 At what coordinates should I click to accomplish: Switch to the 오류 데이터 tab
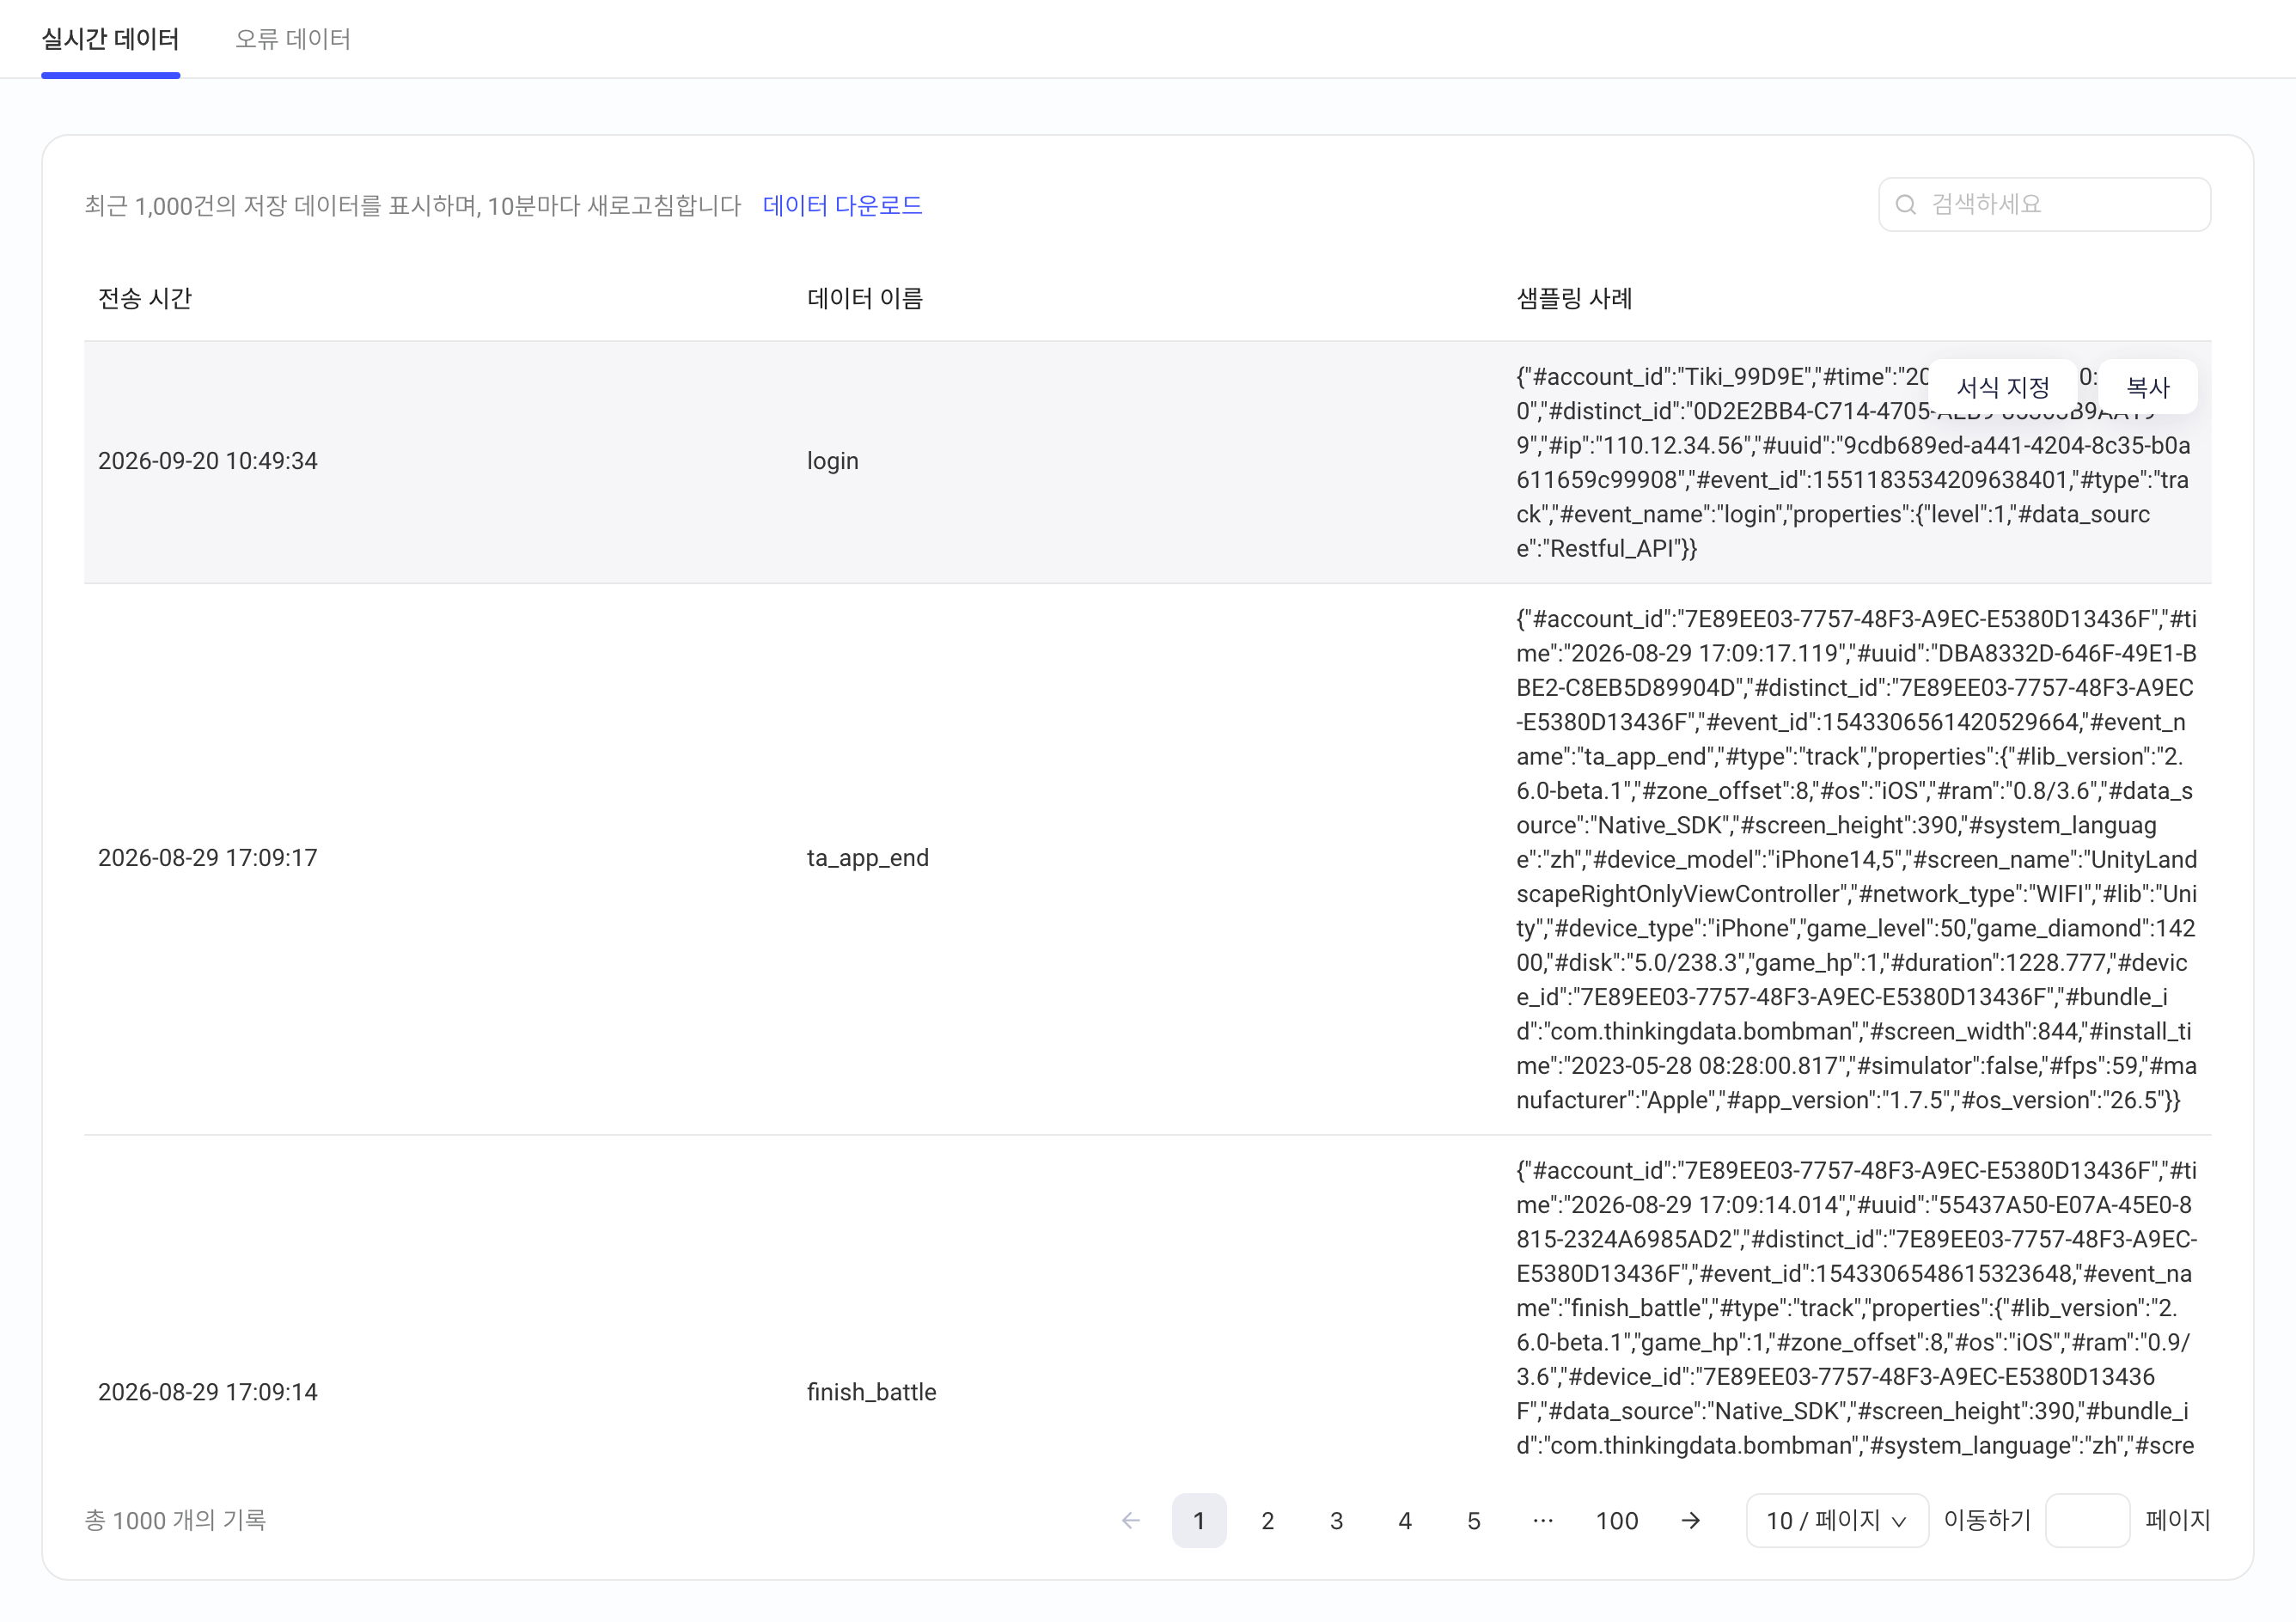(x=293, y=39)
